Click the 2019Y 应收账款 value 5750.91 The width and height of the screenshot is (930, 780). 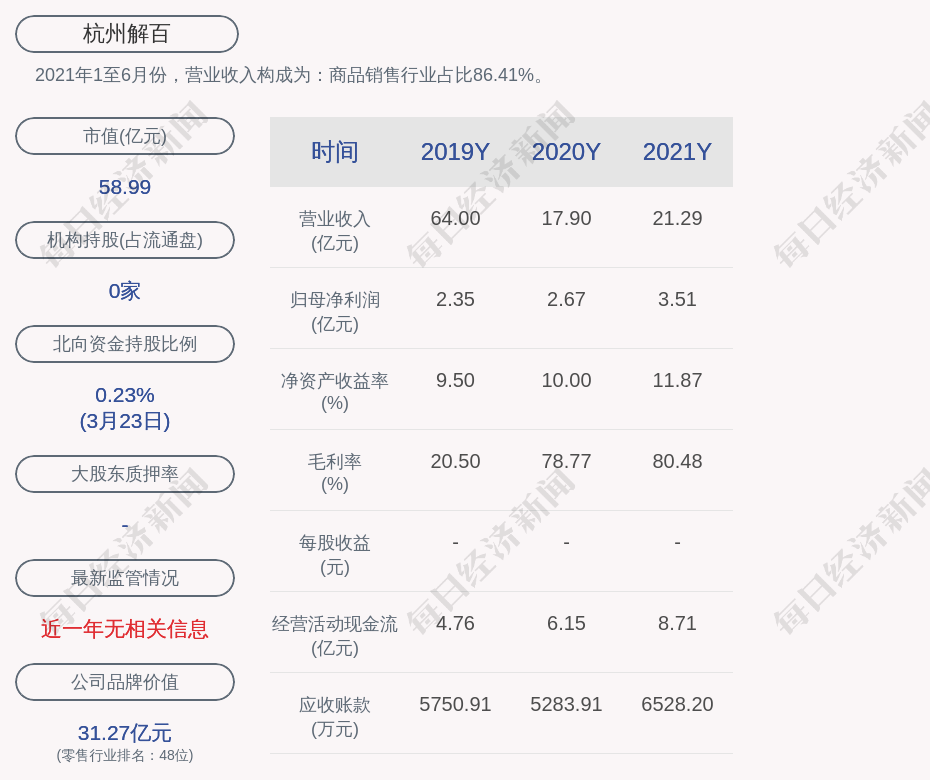(455, 704)
